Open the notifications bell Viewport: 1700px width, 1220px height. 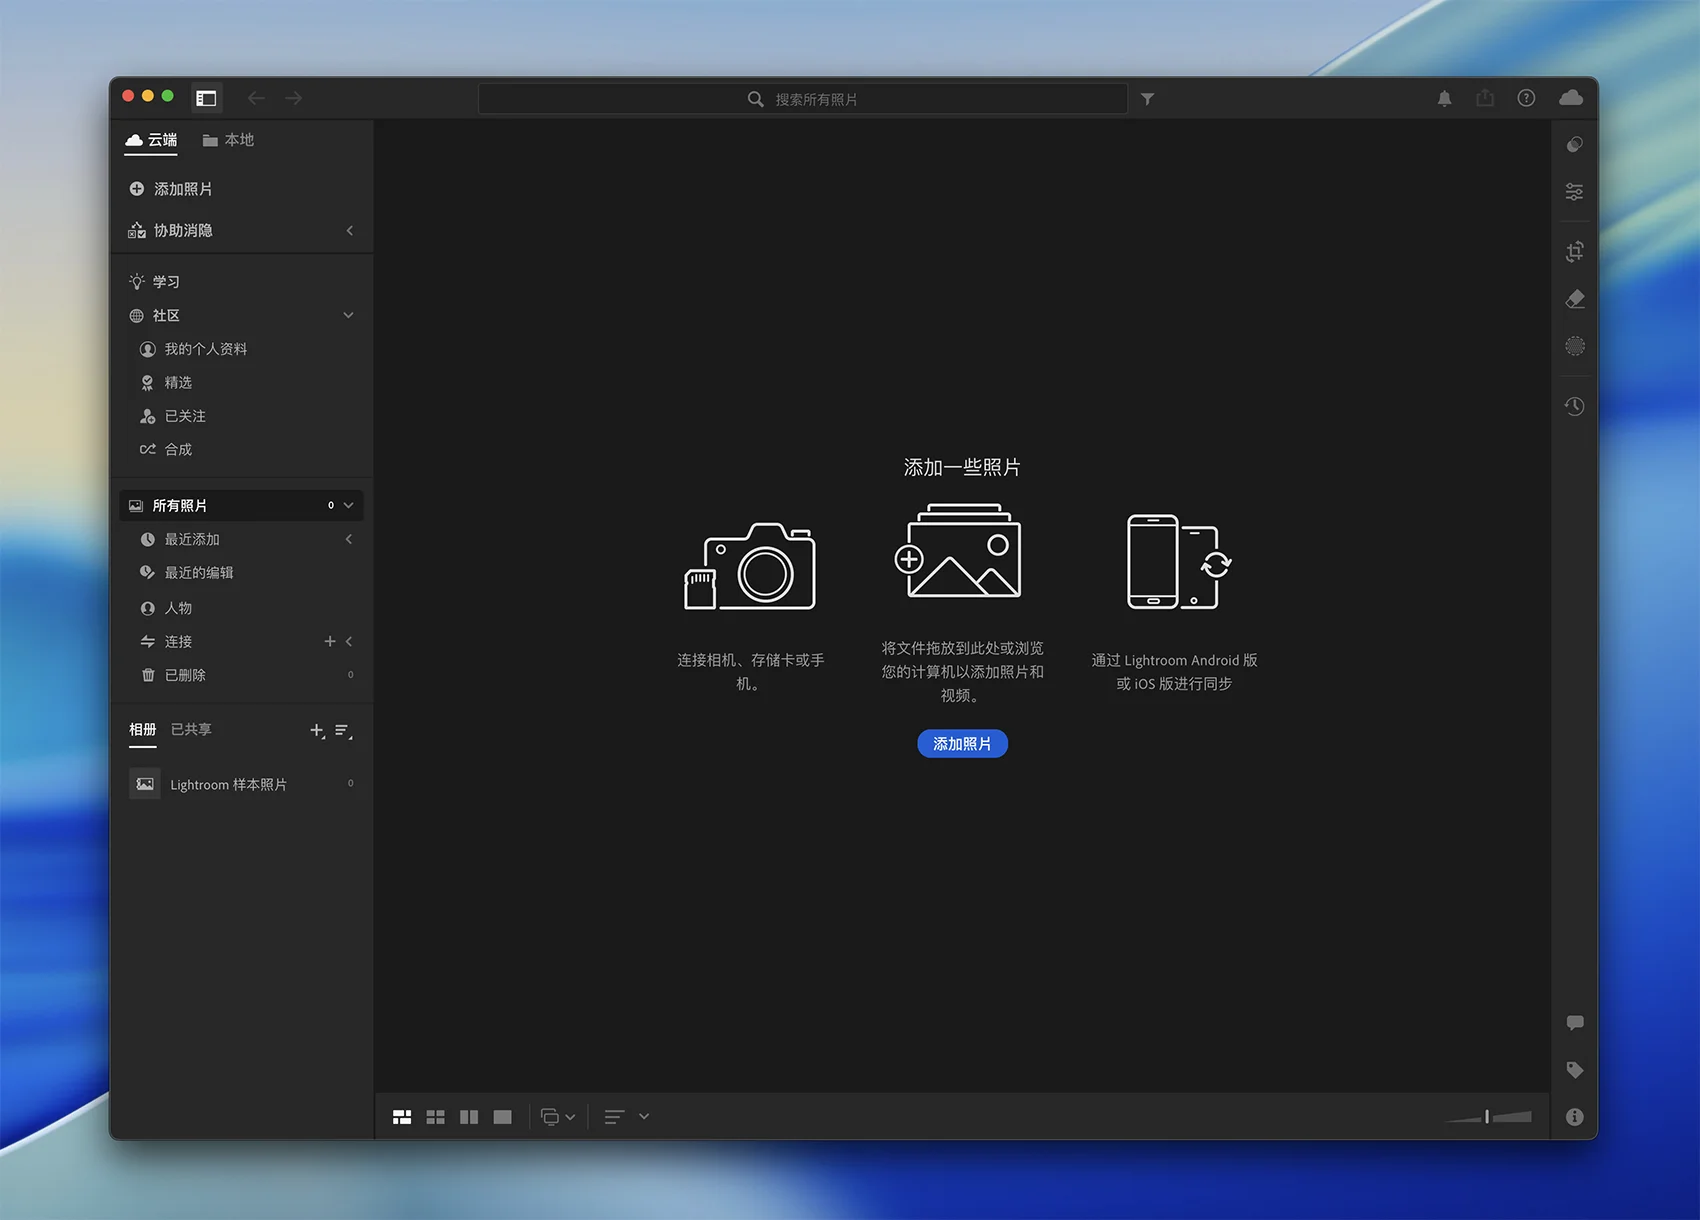pos(1444,98)
